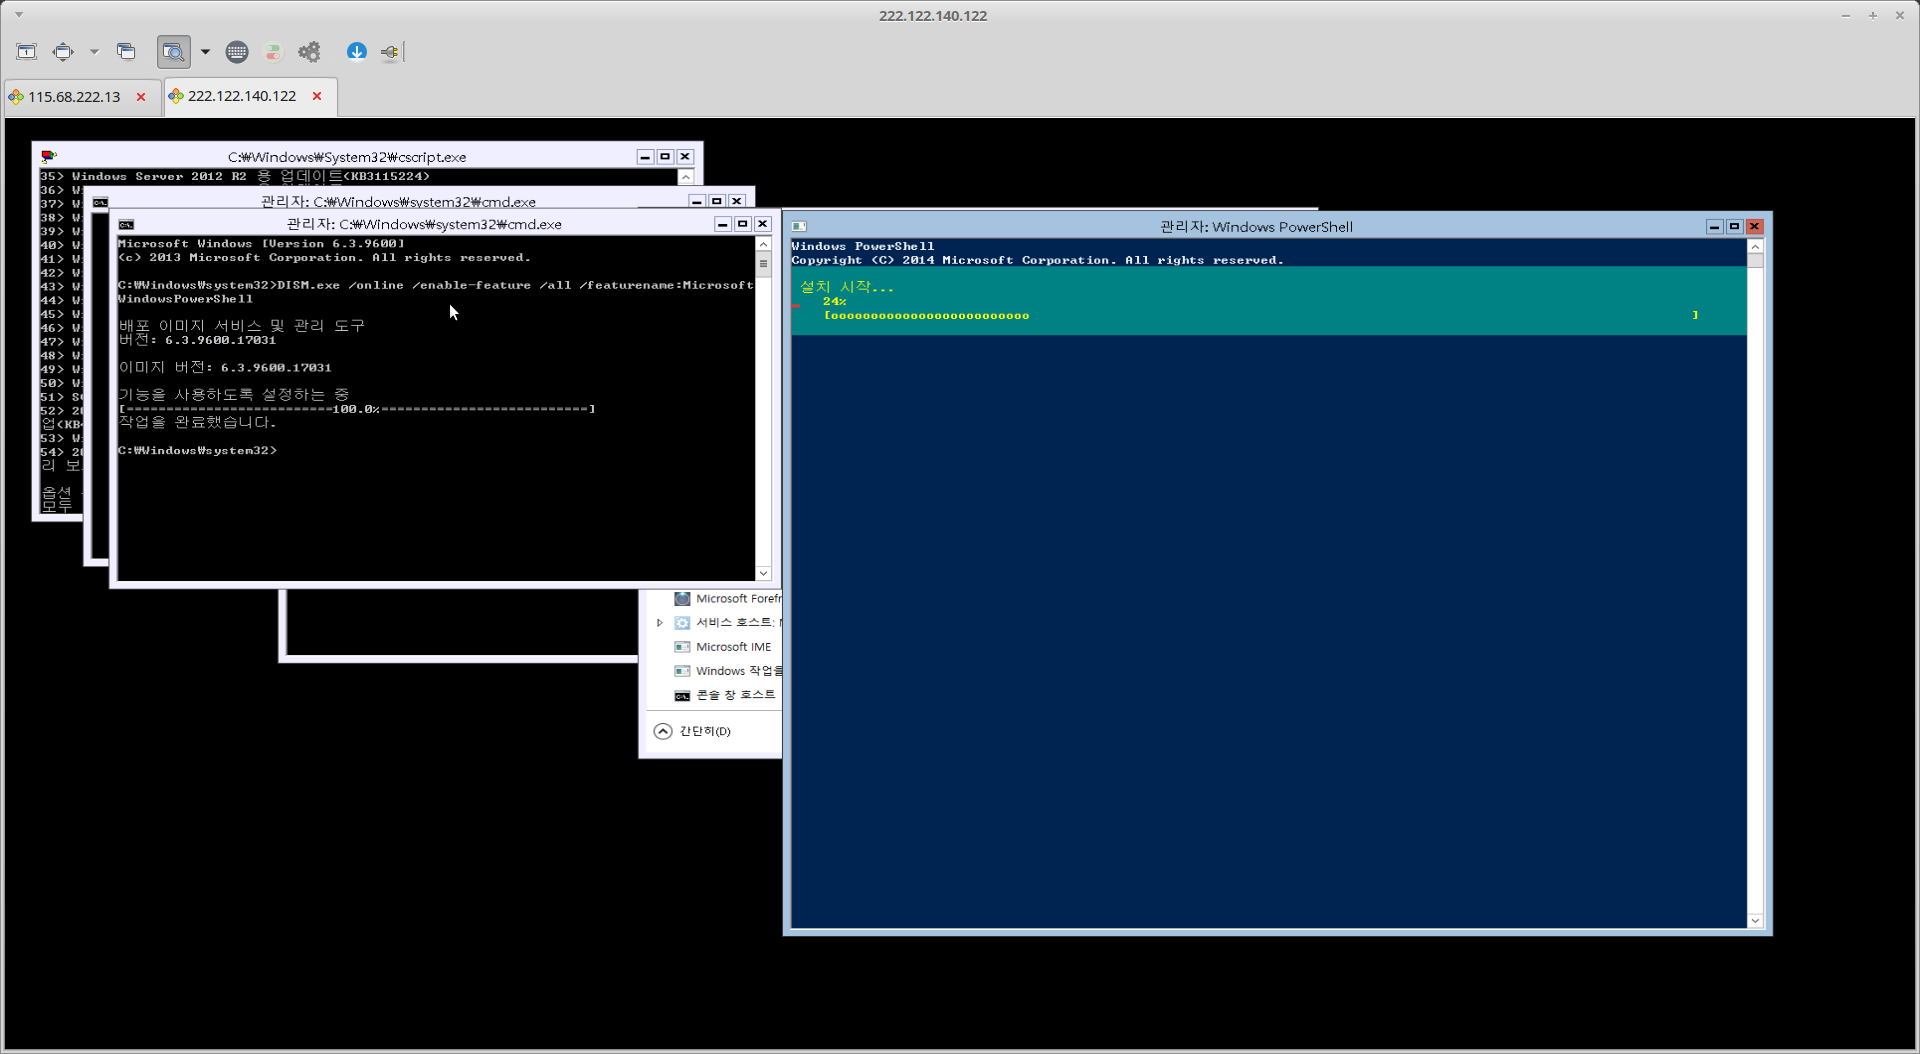Image resolution: width=1920 pixels, height=1054 pixels.
Task: Minimize the front cmd.exe window
Action: click(x=723, y=224)
